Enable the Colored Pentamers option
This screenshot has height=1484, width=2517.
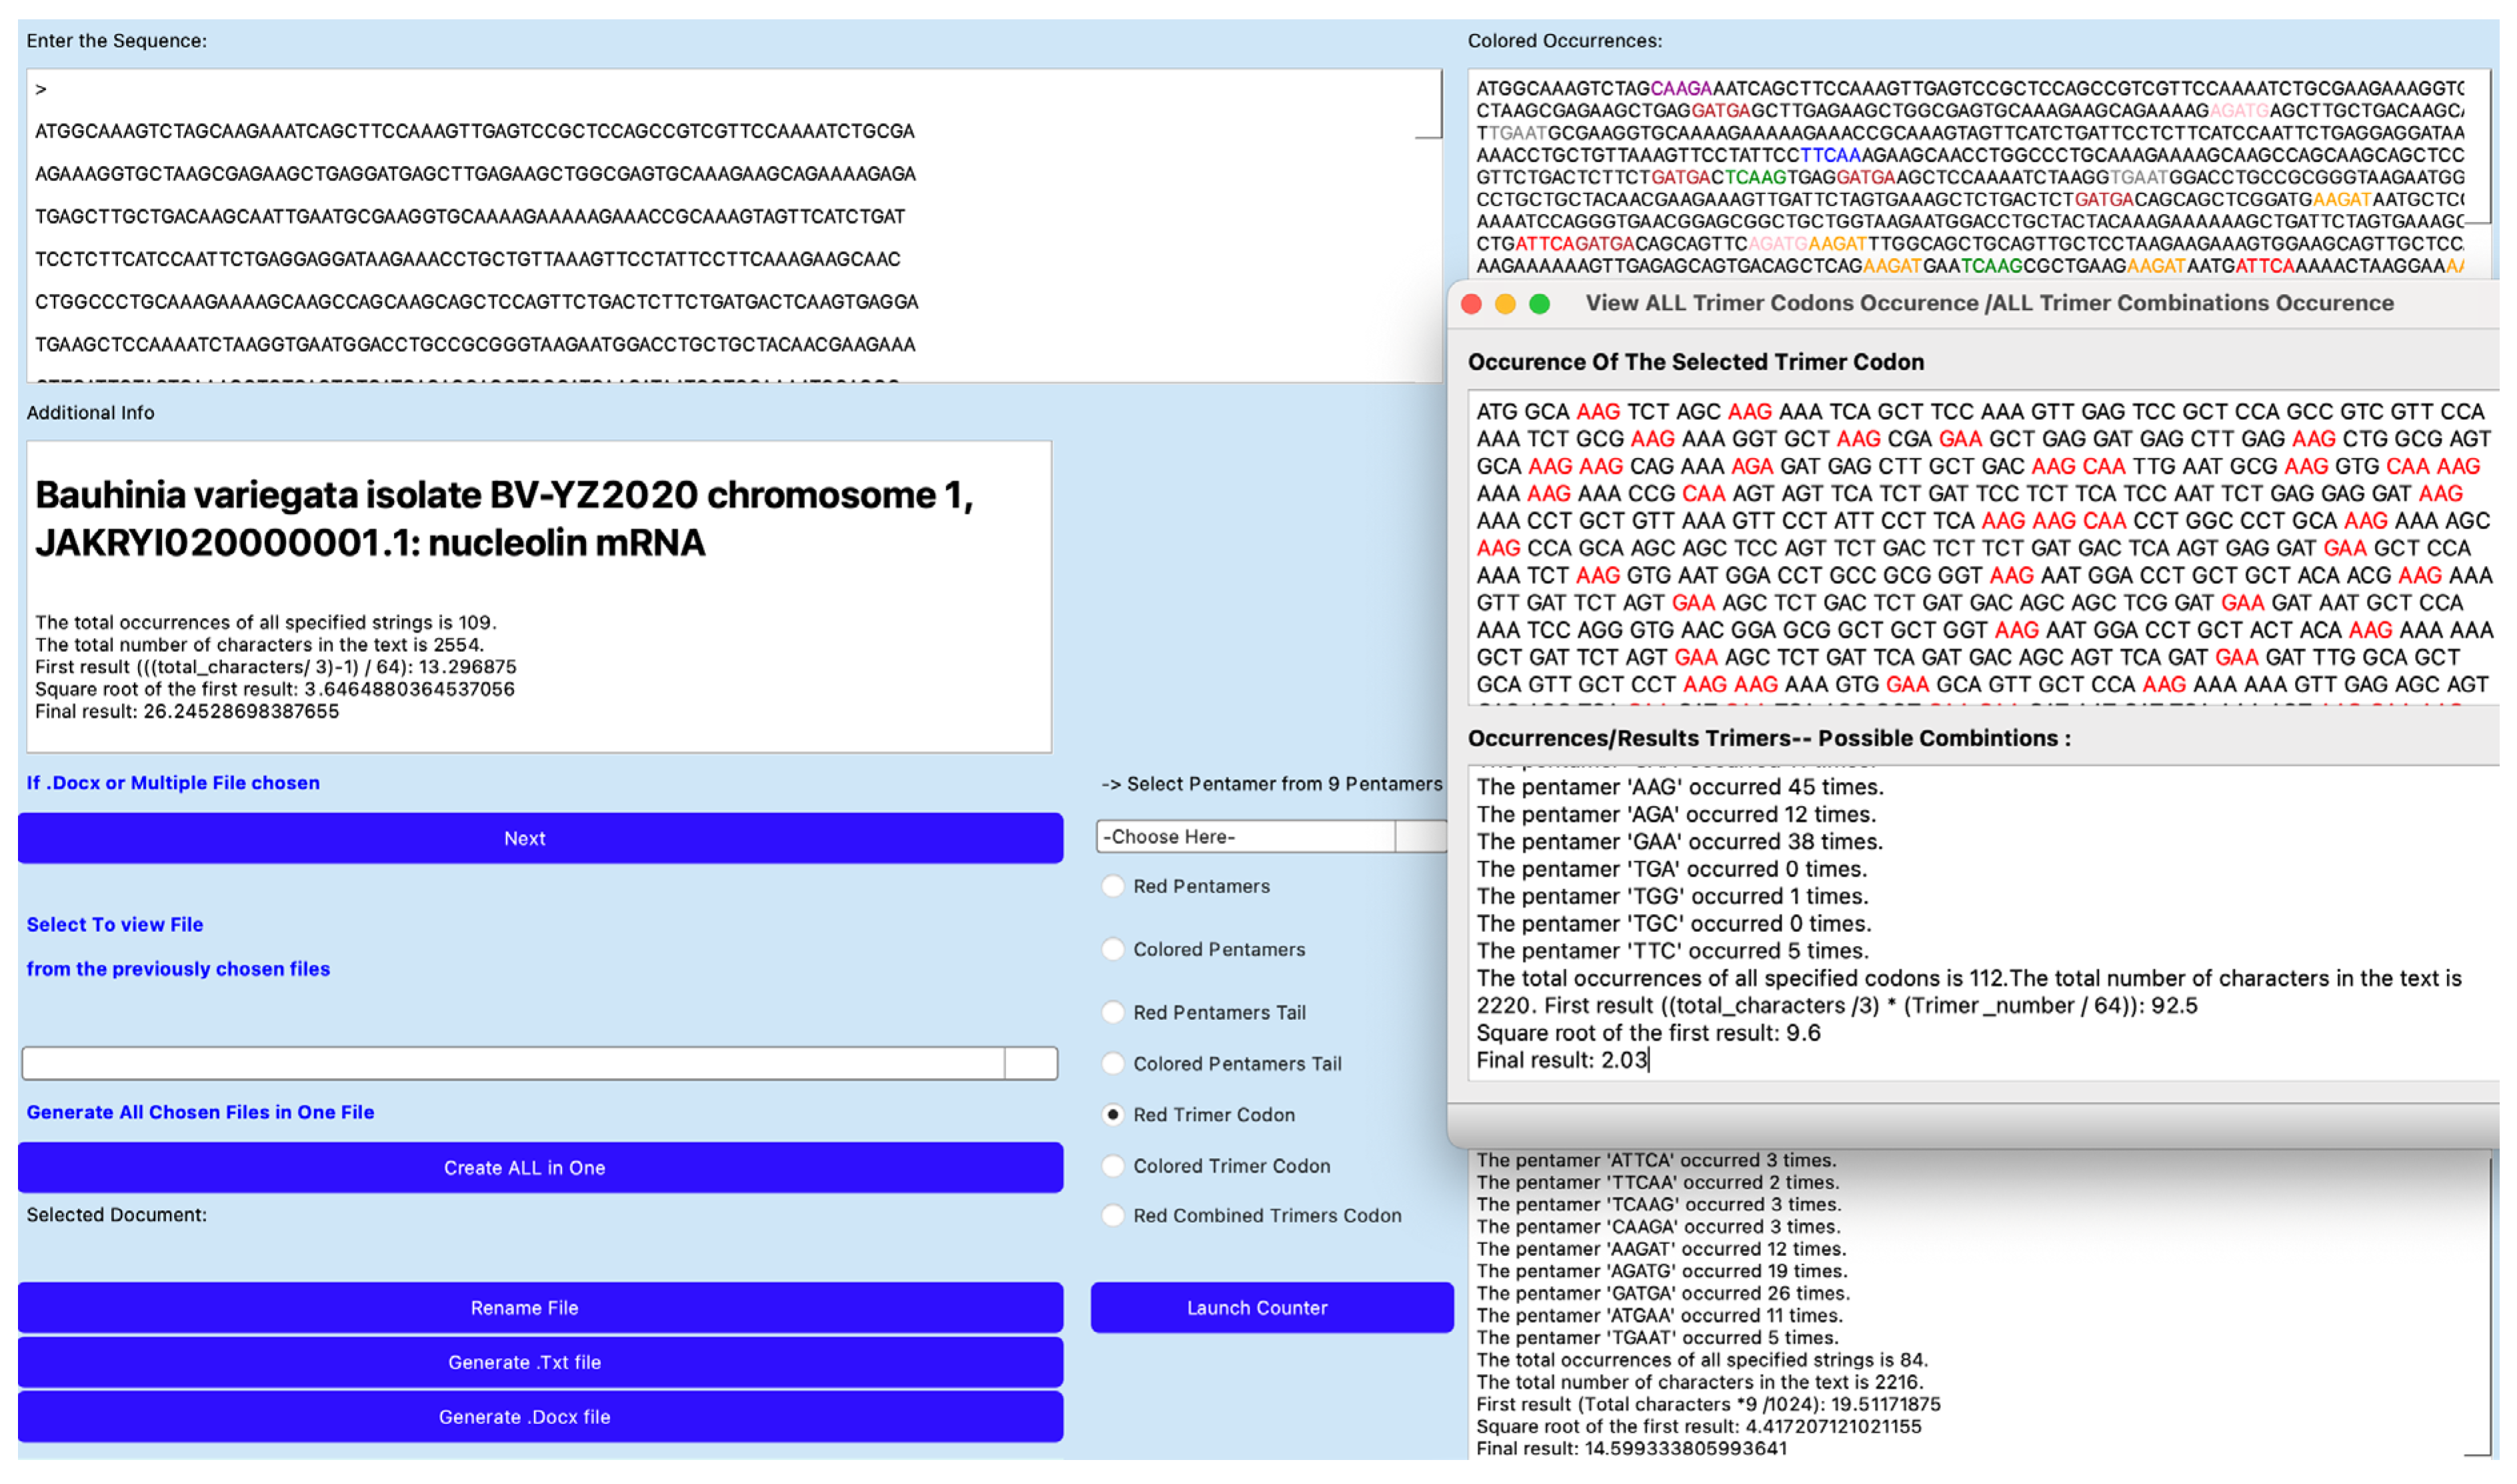[1112, 950]
